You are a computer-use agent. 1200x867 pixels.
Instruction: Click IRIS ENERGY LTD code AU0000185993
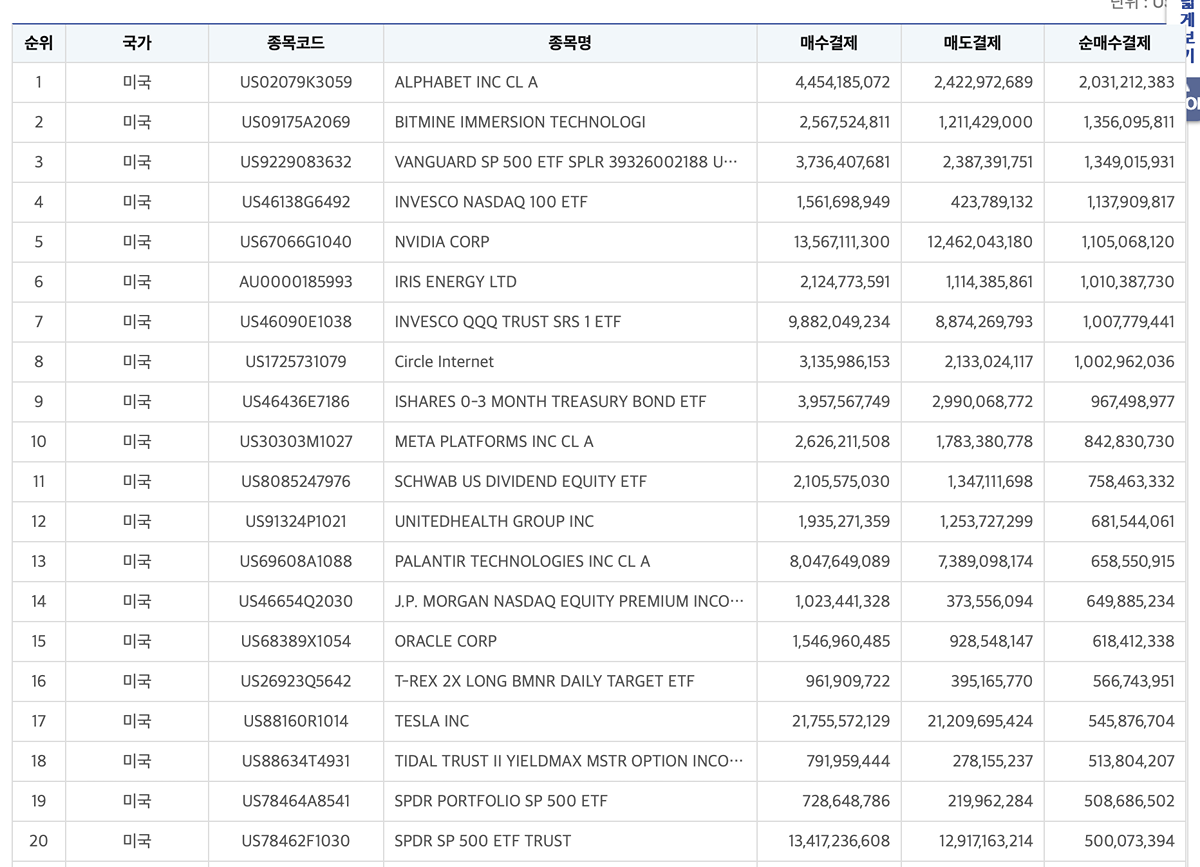(x=296, y=282)
